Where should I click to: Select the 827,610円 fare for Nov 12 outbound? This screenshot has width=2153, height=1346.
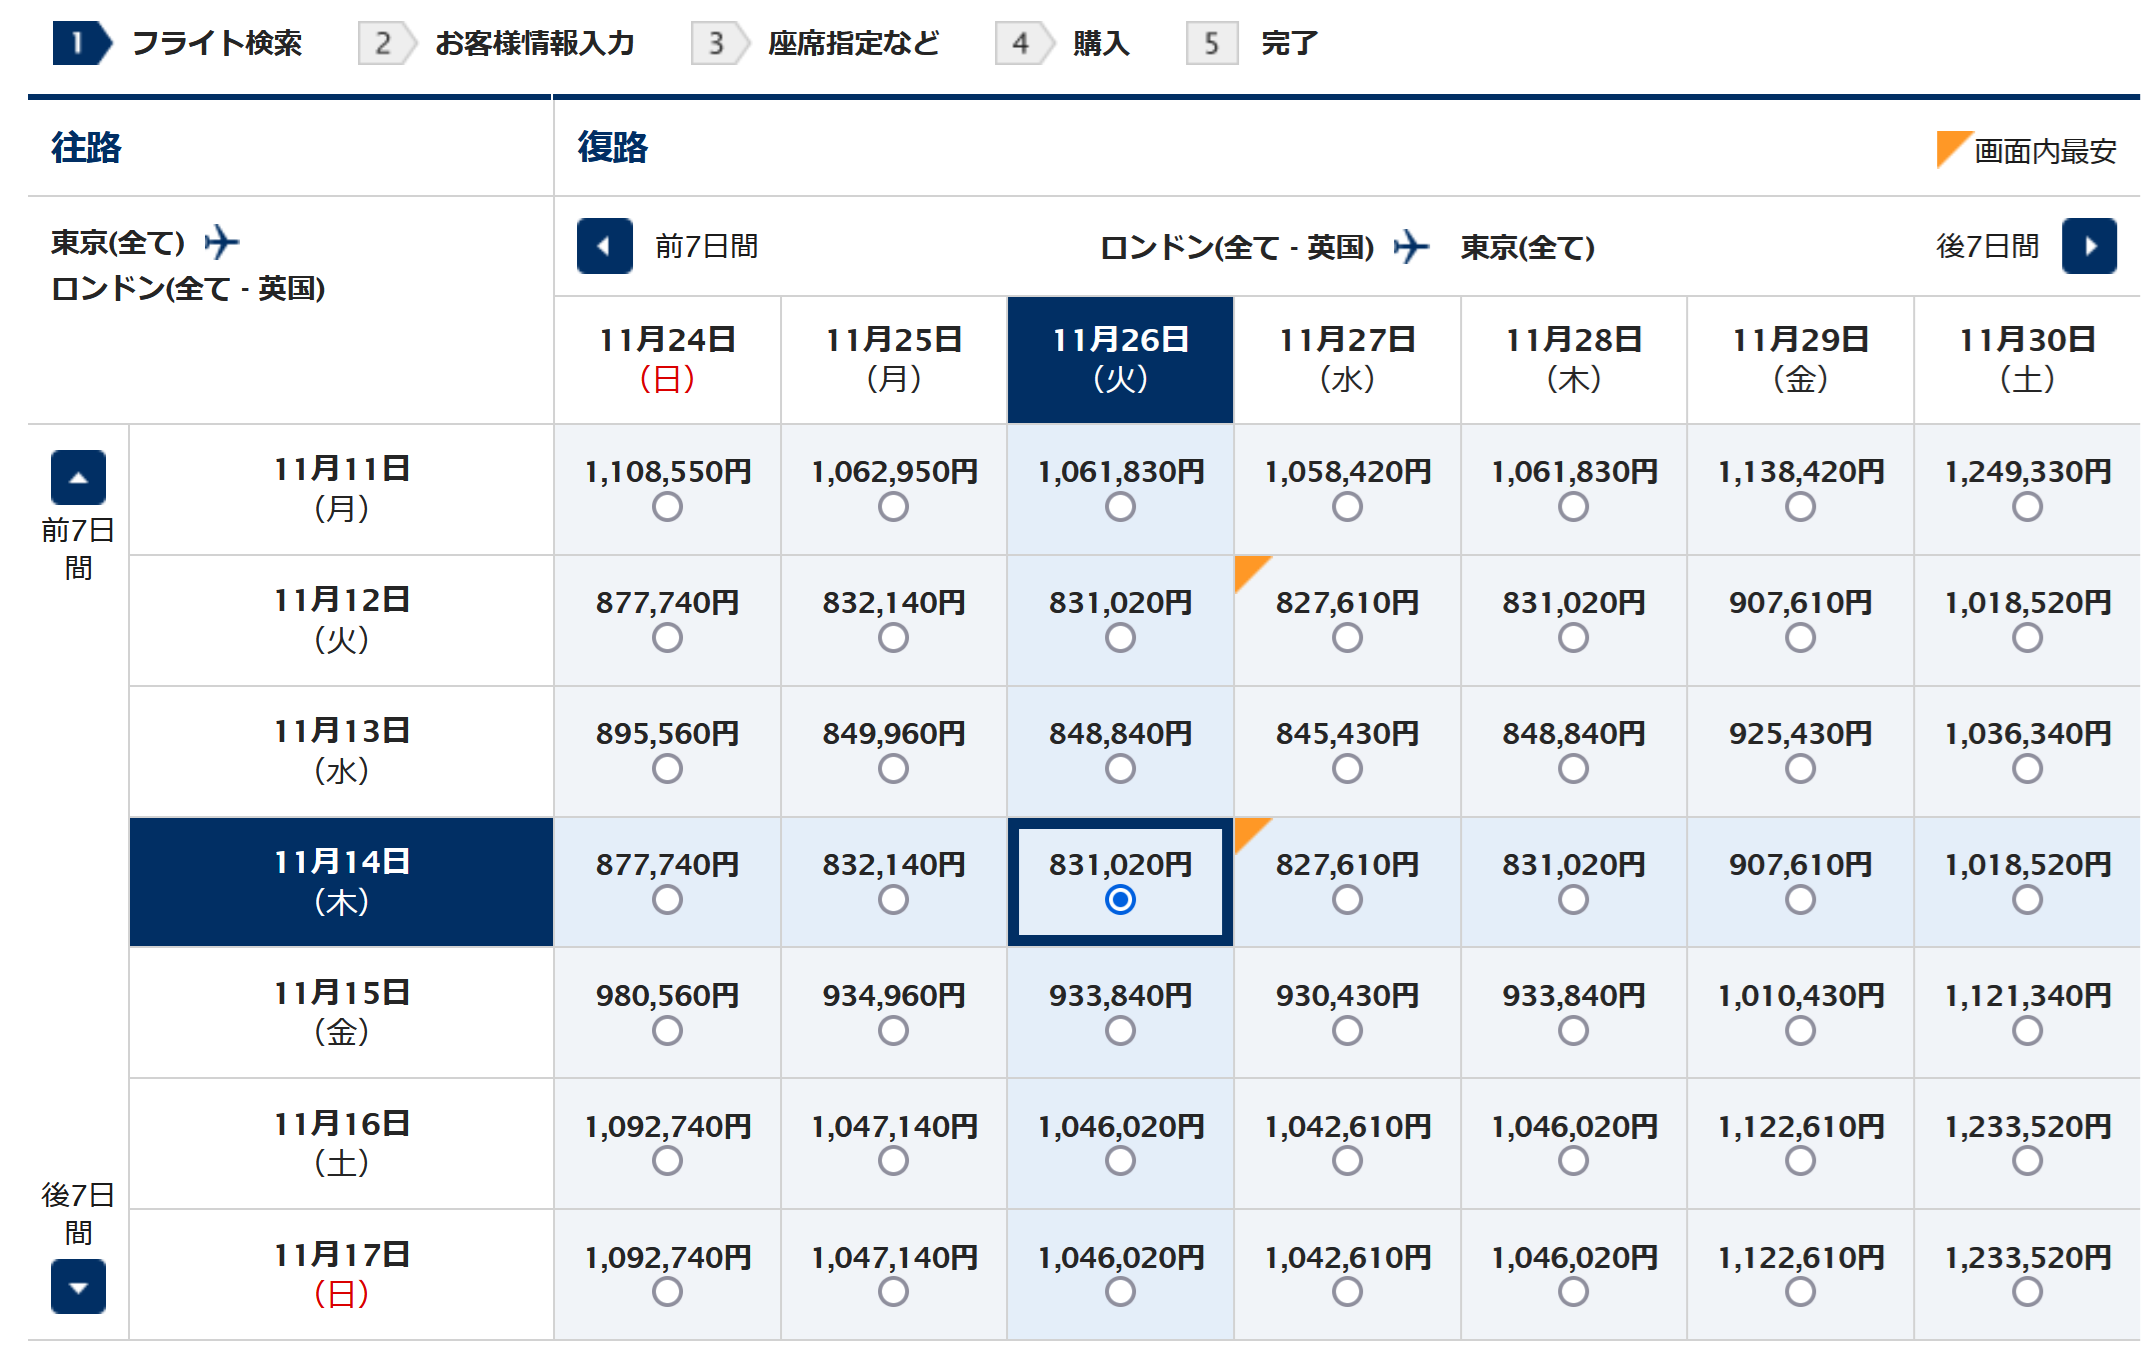click(1347, 637)
